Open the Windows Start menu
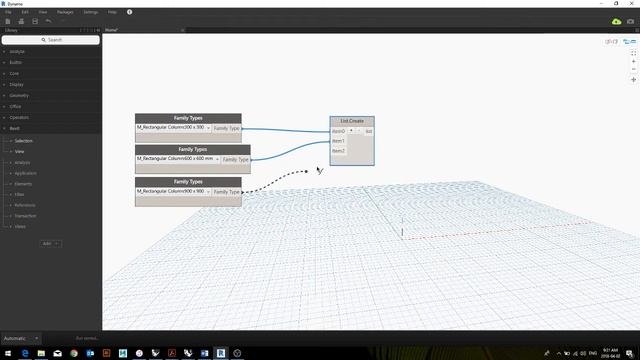This screenshot has width=640, height=360. tap(8, 353)
